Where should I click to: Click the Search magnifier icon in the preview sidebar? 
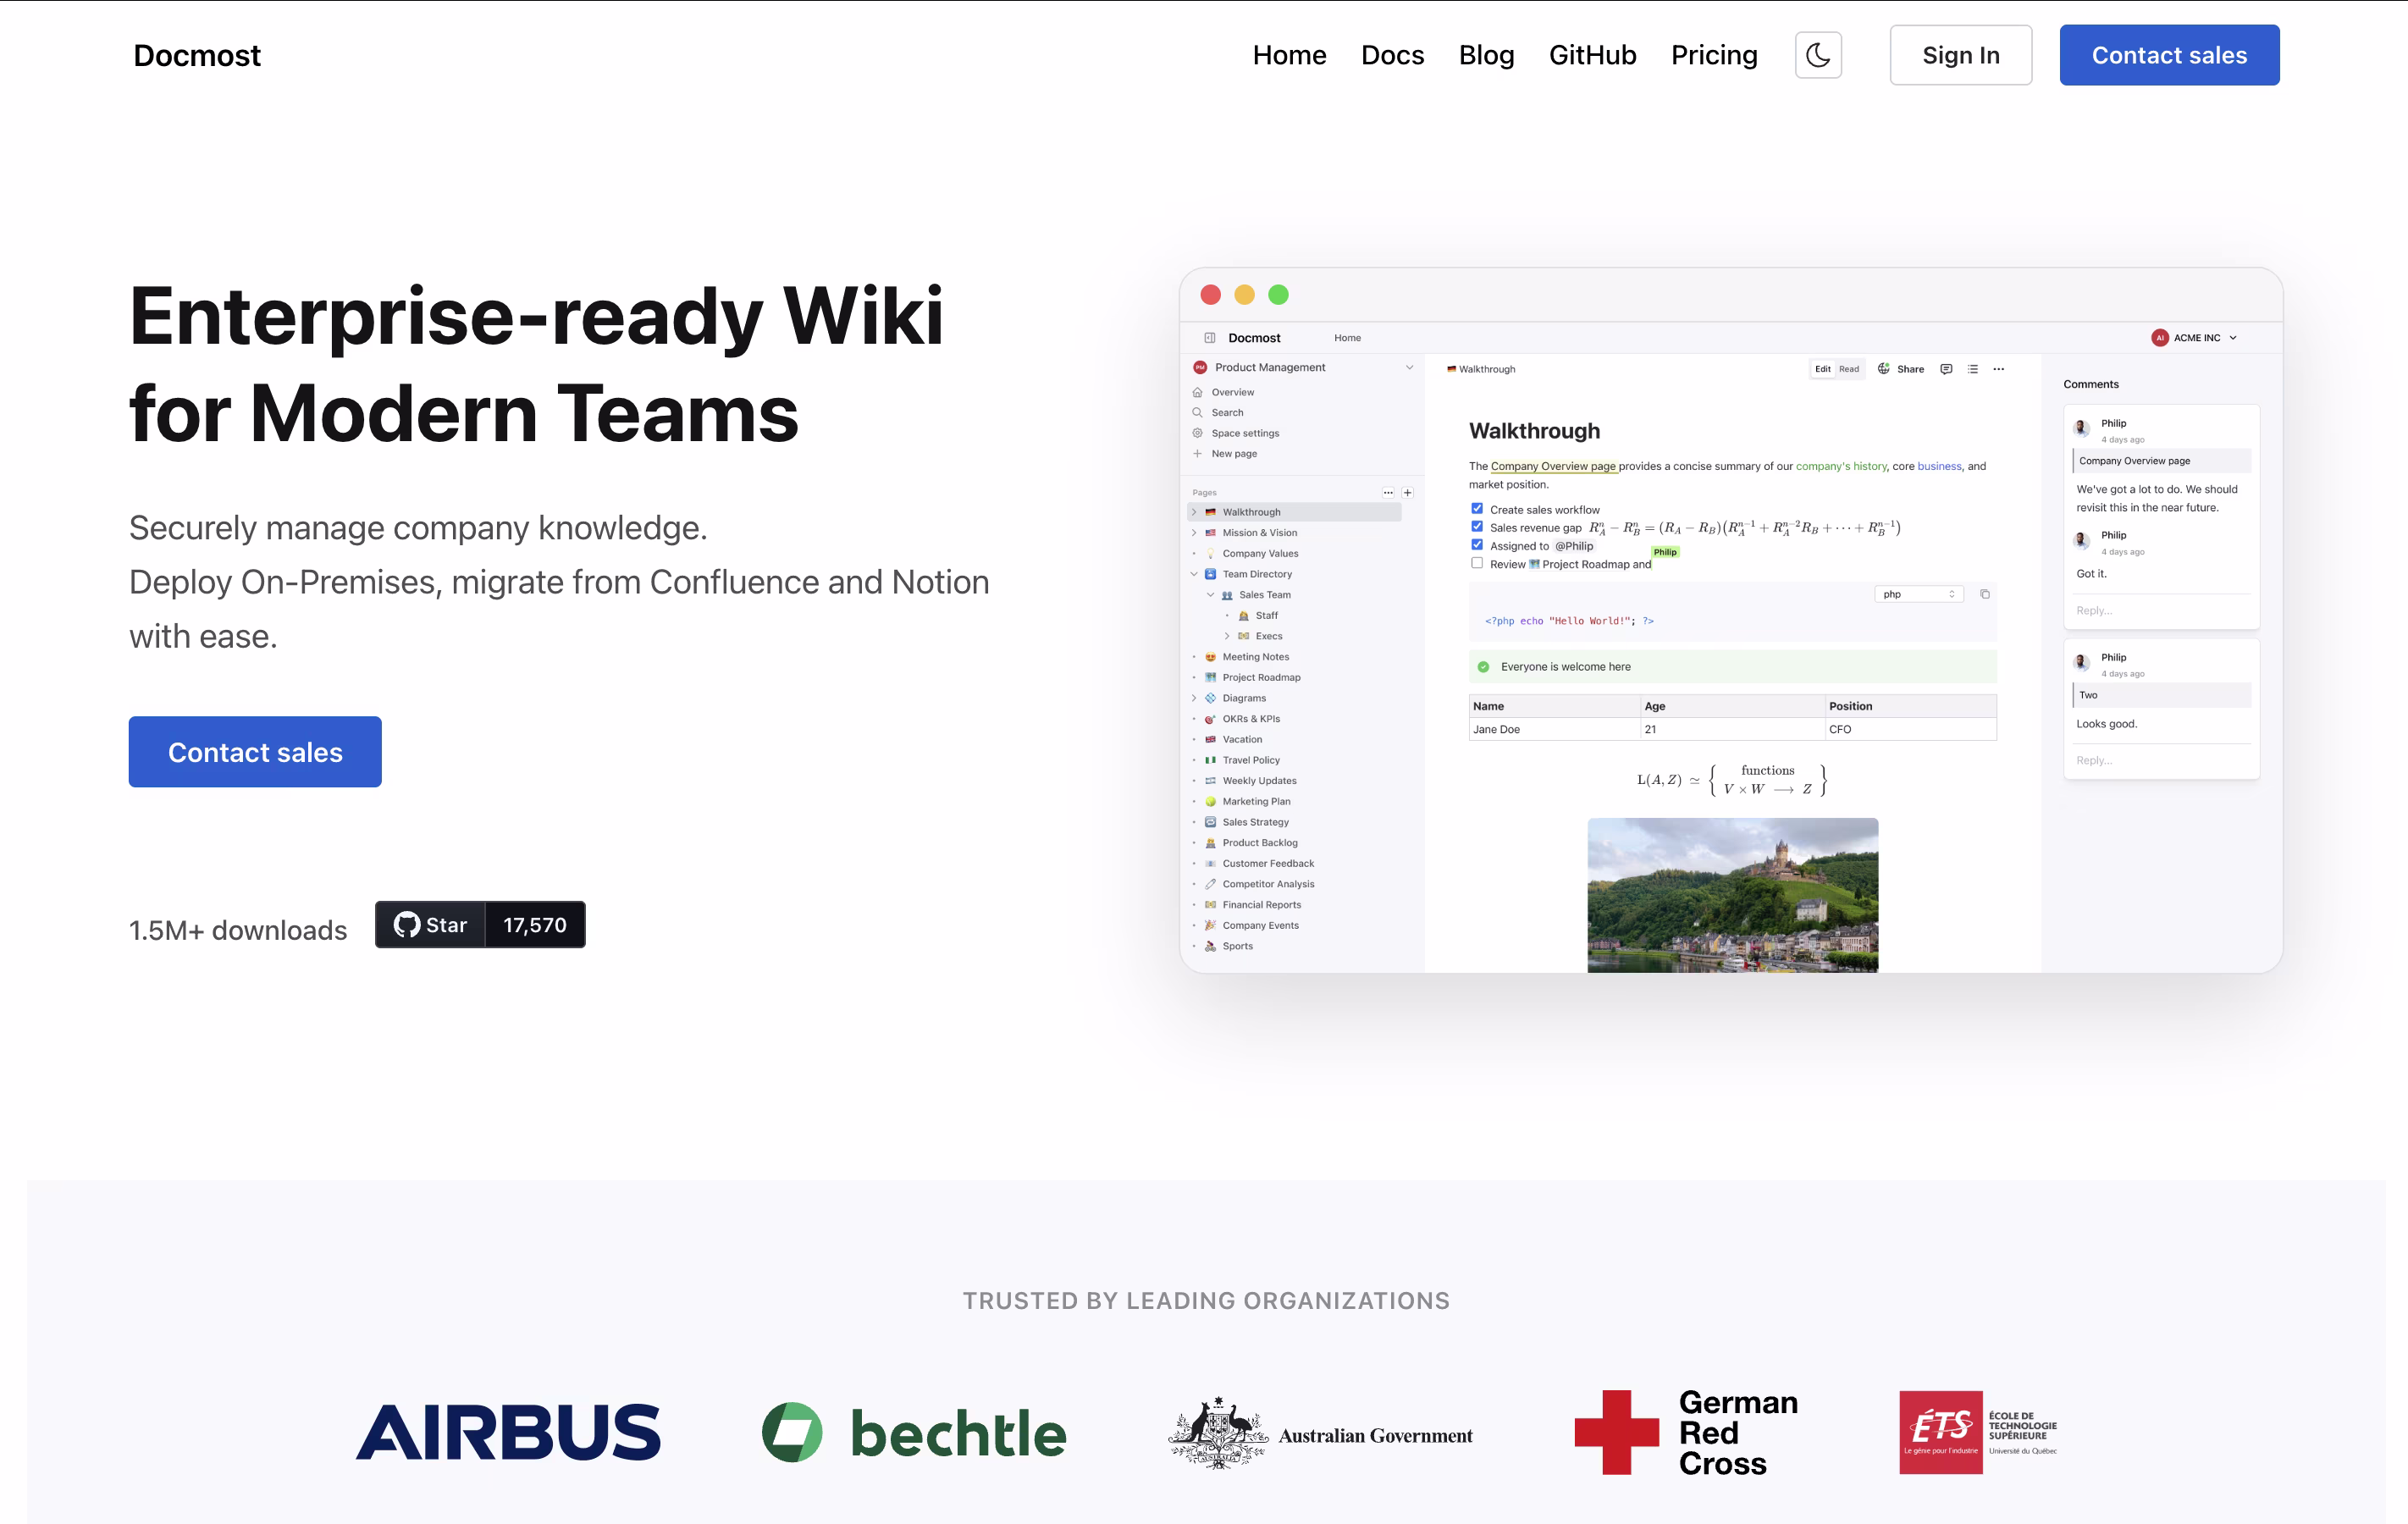tap(1197, 413)
